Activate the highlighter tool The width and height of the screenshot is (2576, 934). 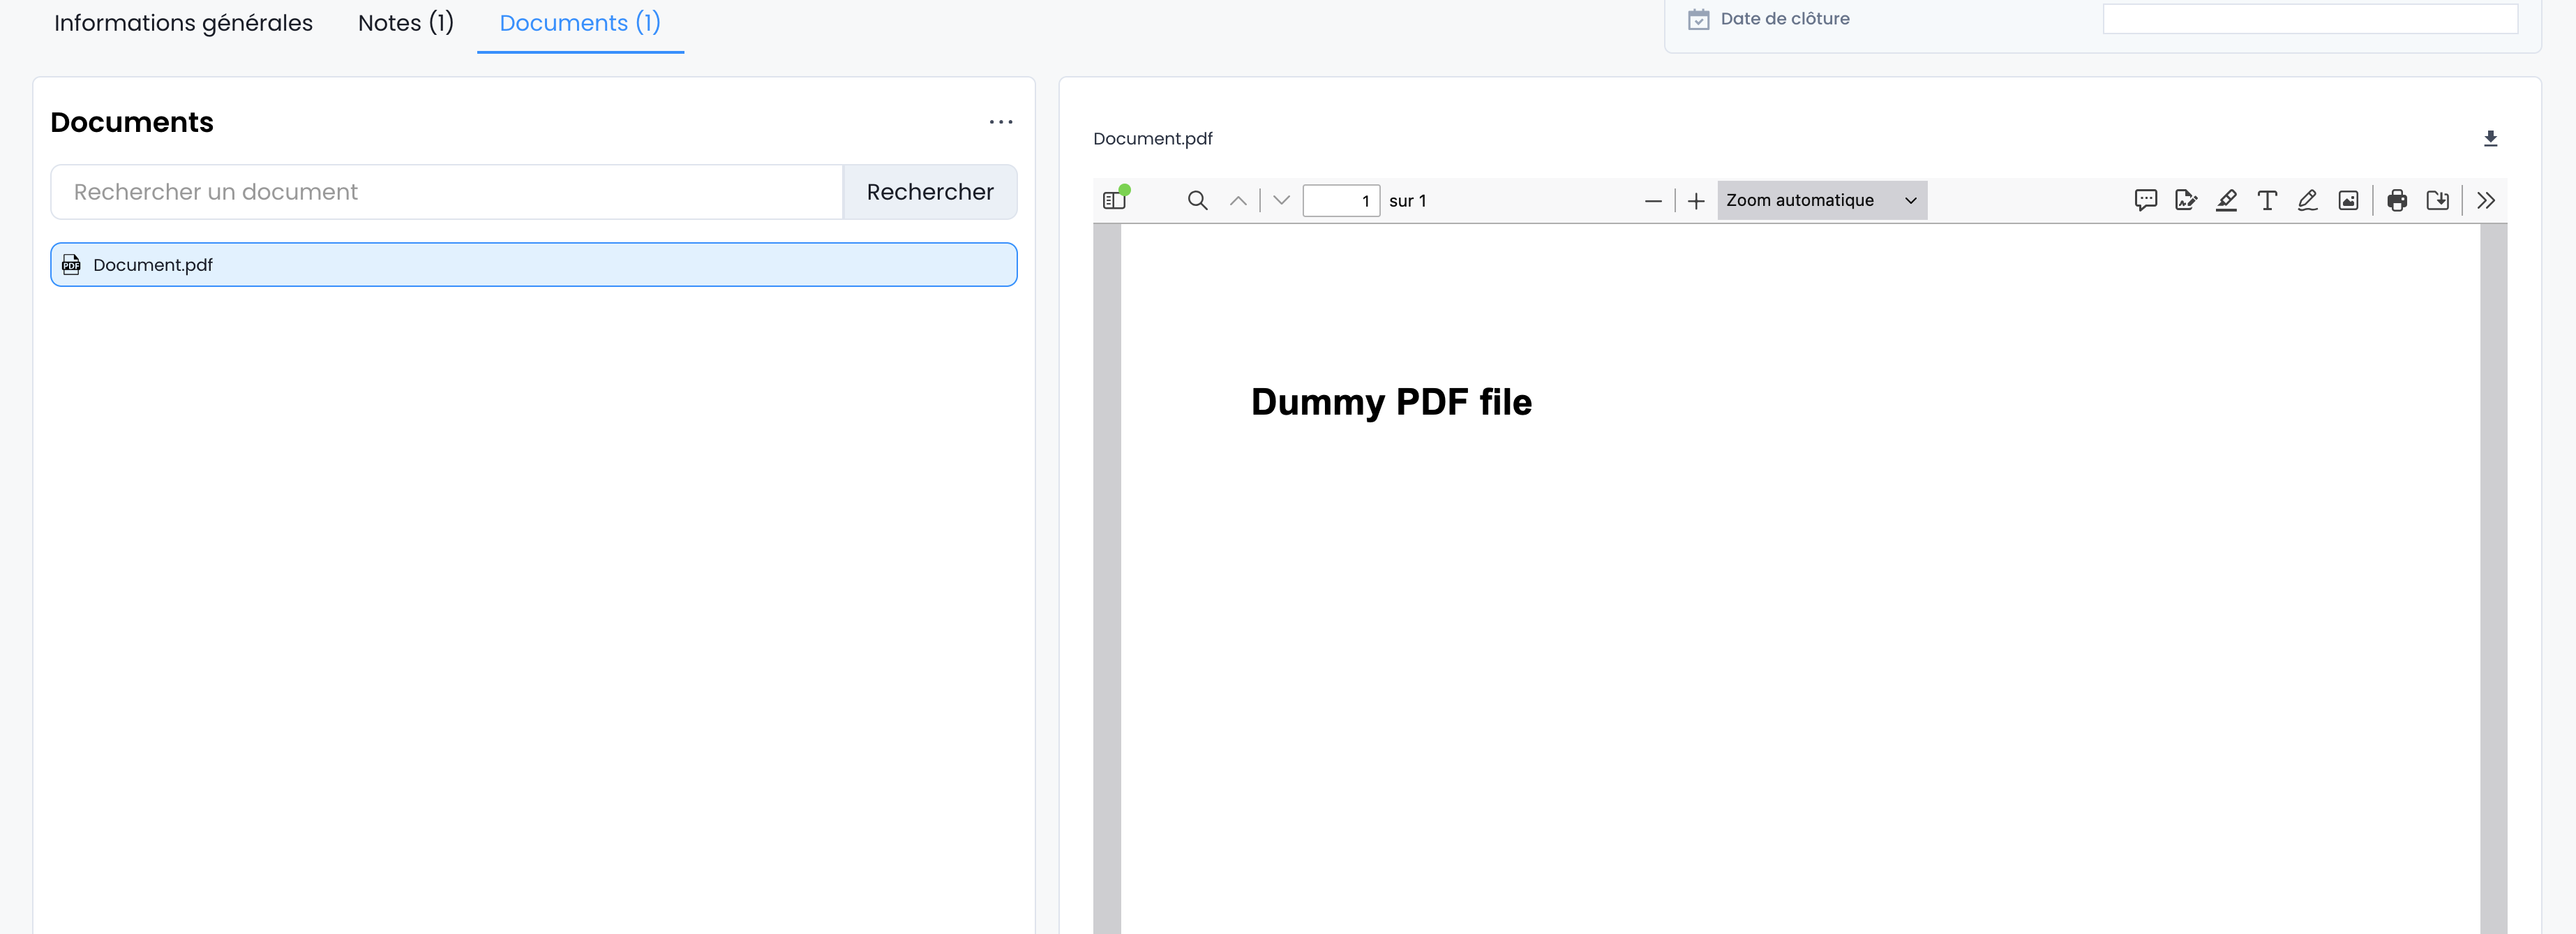2226,200
